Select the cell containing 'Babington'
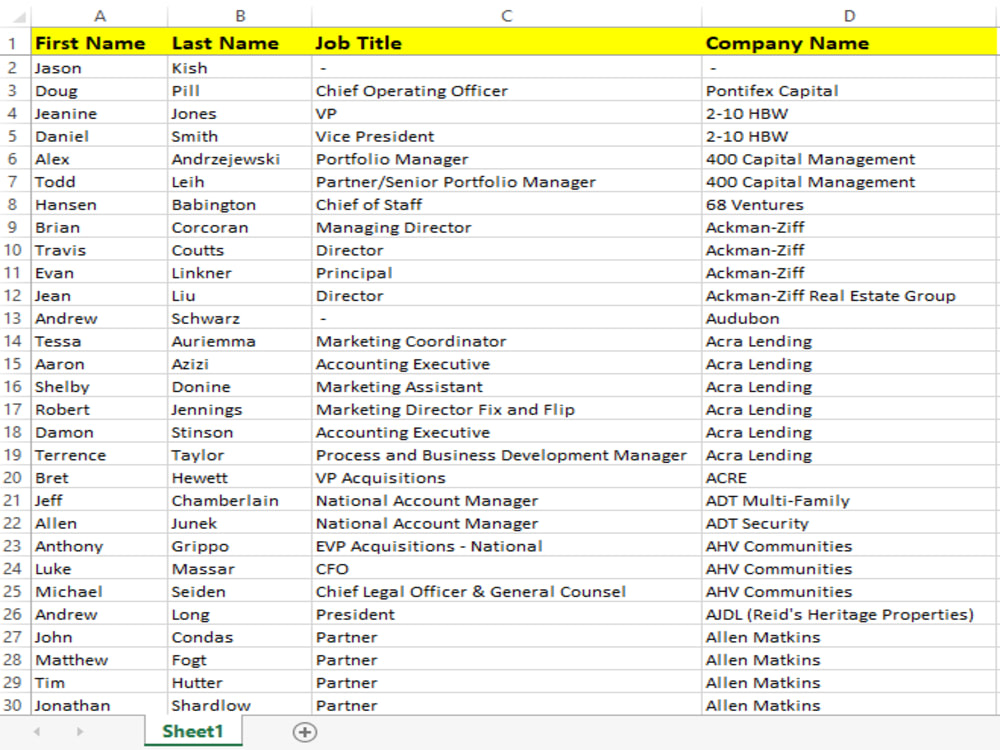The width and height of the screenshot is (1000, 750). tap(240, 204)
